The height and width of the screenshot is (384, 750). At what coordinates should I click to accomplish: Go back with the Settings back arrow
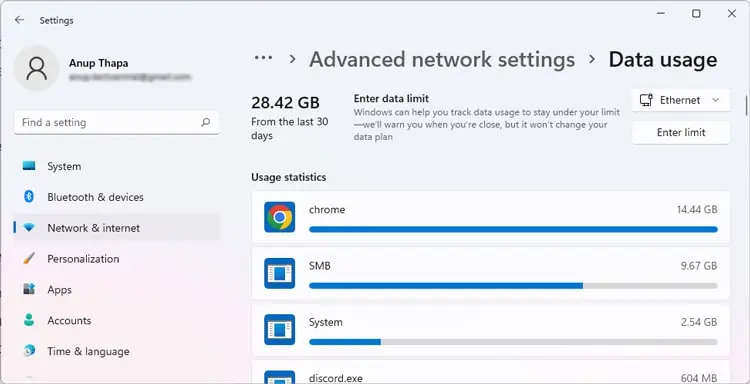tap(19, 20)
